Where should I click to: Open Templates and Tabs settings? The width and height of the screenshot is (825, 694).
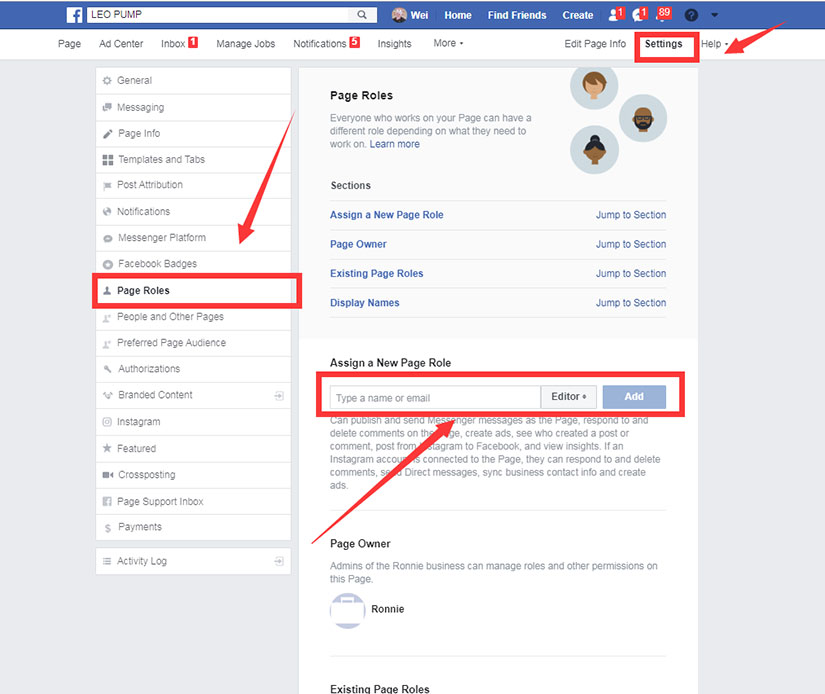(193, 159)
